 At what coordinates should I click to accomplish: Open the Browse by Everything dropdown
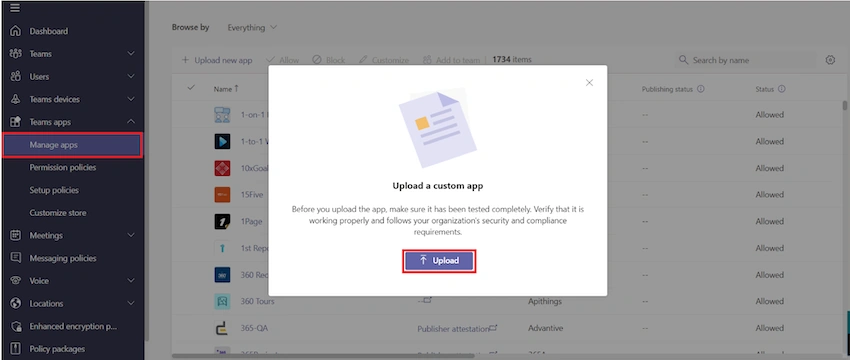(x=252, y=28)
